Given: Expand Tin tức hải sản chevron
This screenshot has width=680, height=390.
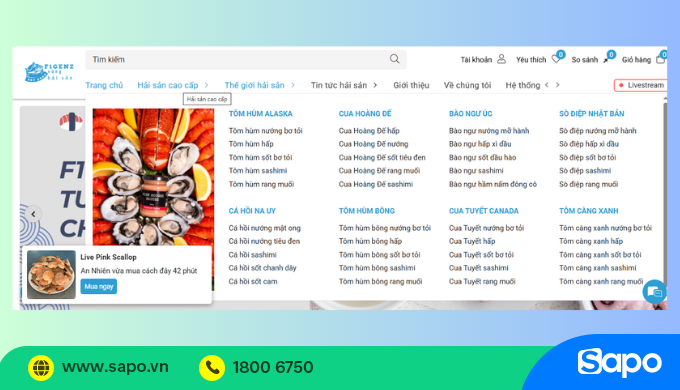Looking at the screenshot, I should [375, 85].
